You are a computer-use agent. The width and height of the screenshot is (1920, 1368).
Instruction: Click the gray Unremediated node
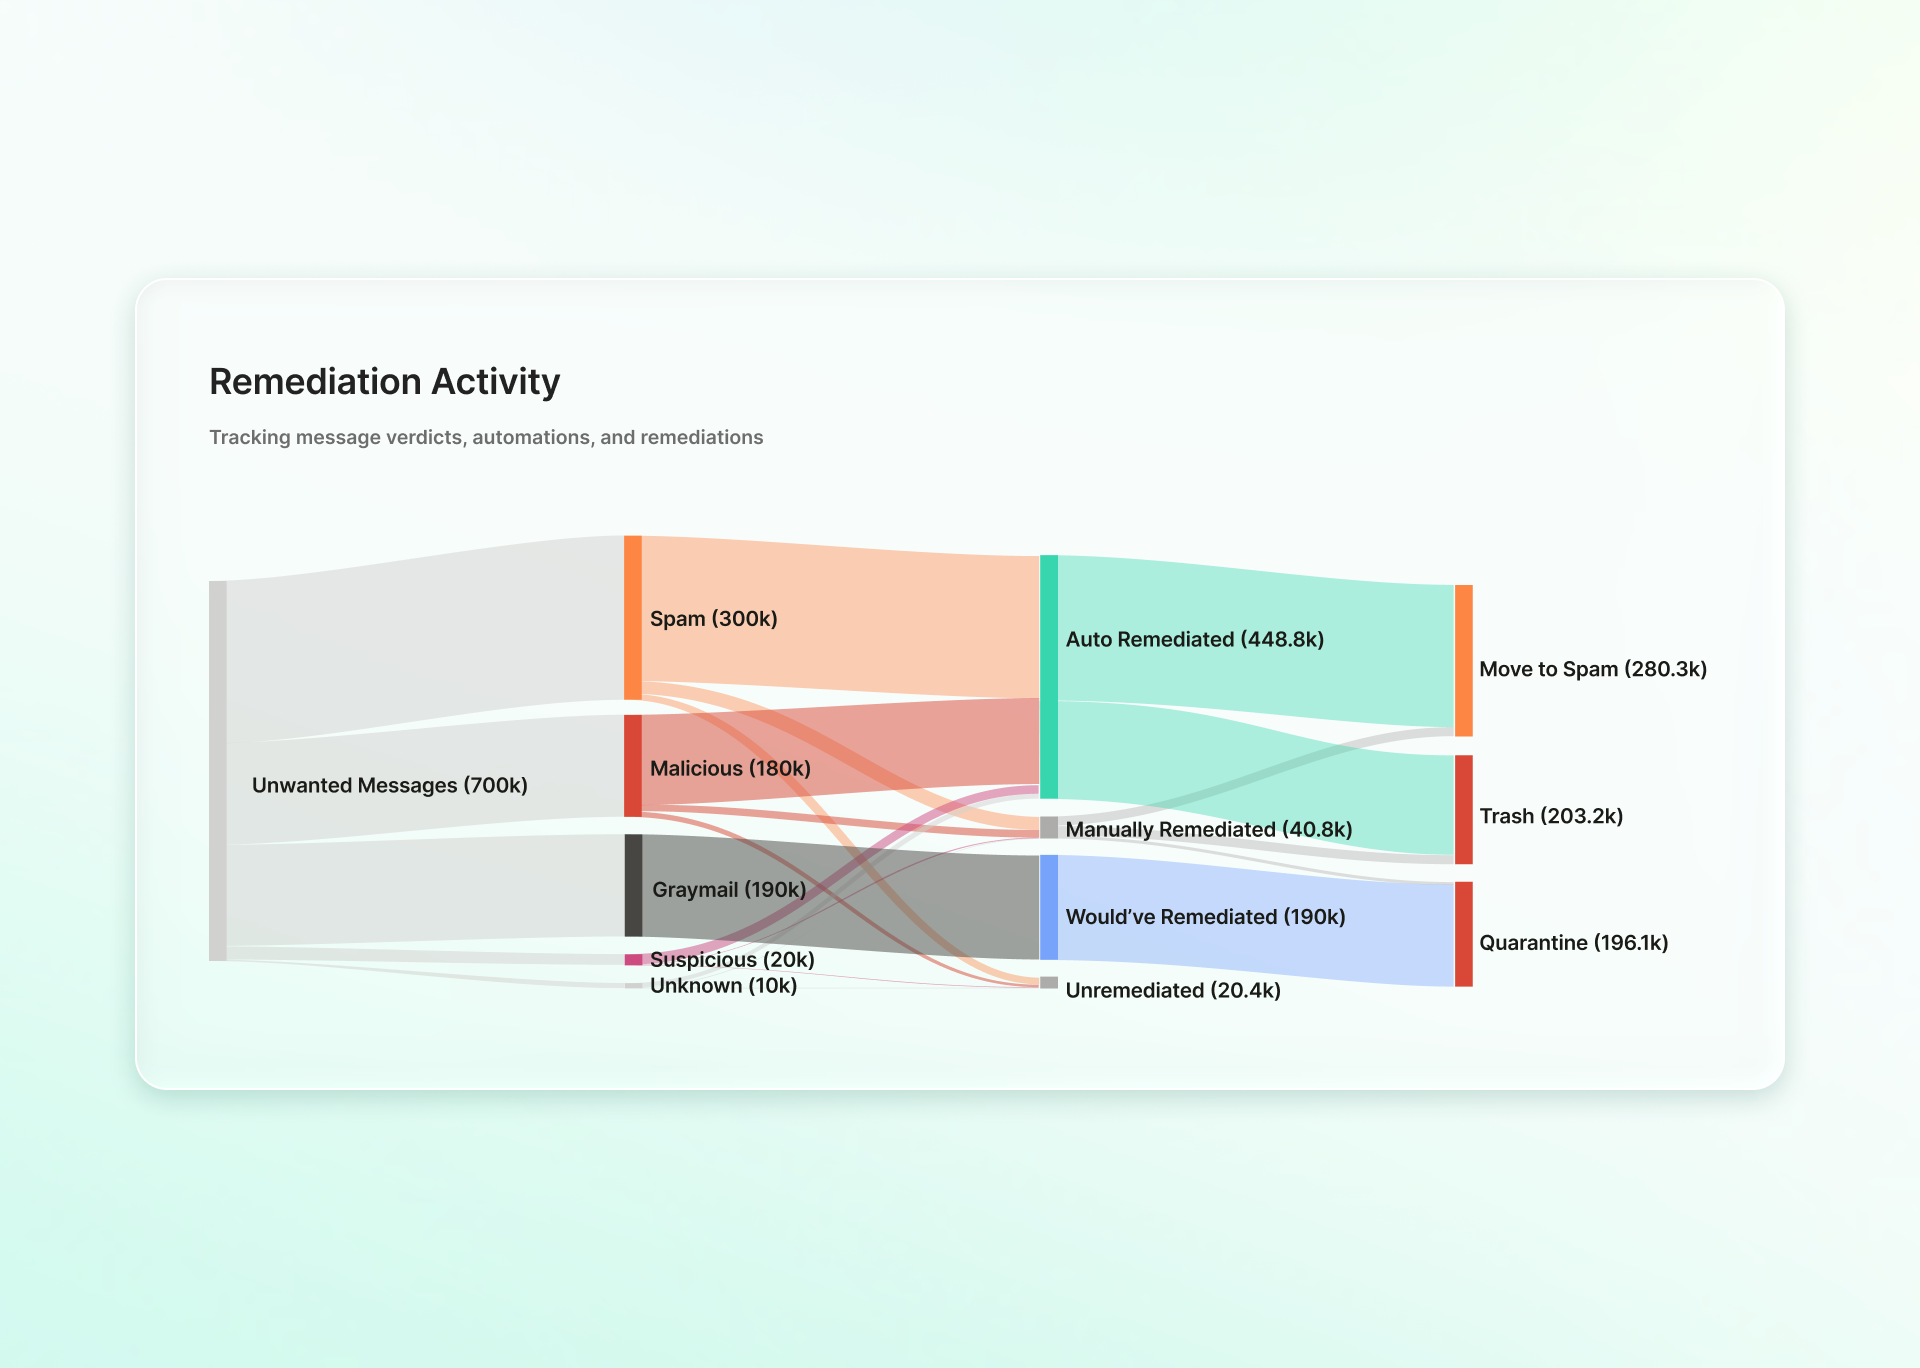pyautogui.click(x=1048, y=982)
